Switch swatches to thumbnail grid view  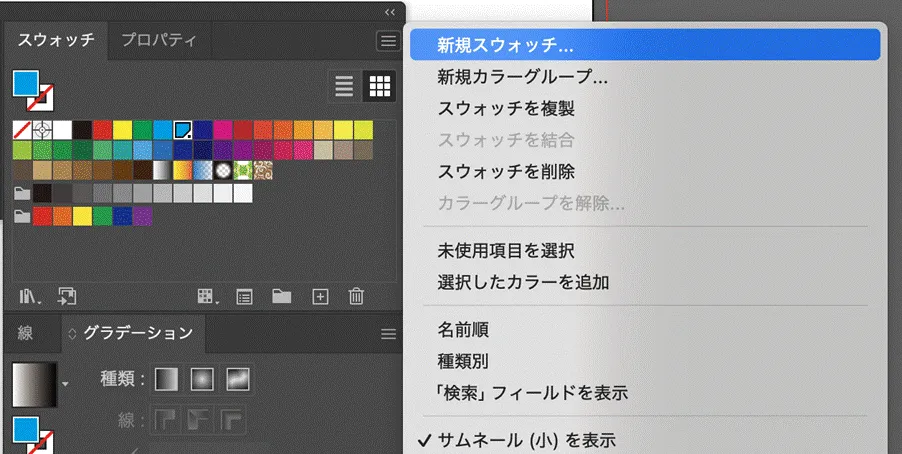coord(379,87)
